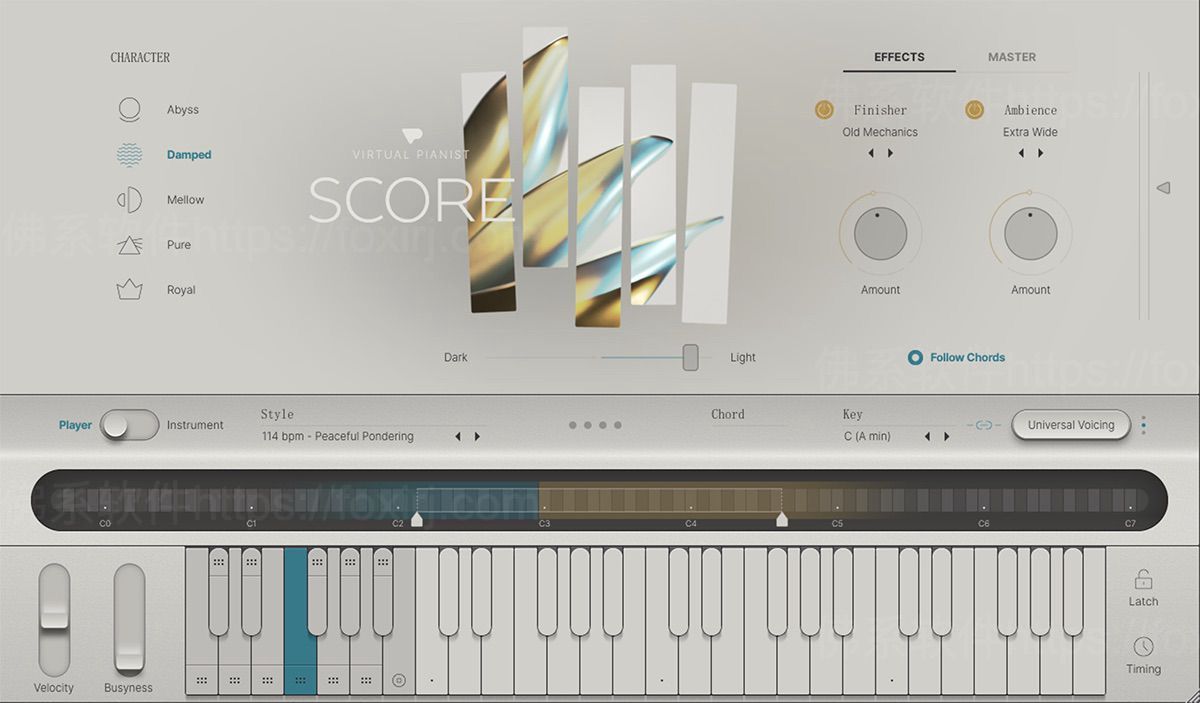1200x703 pixels.
Task: Switch to the Master tab
Action: (1012, 57)
